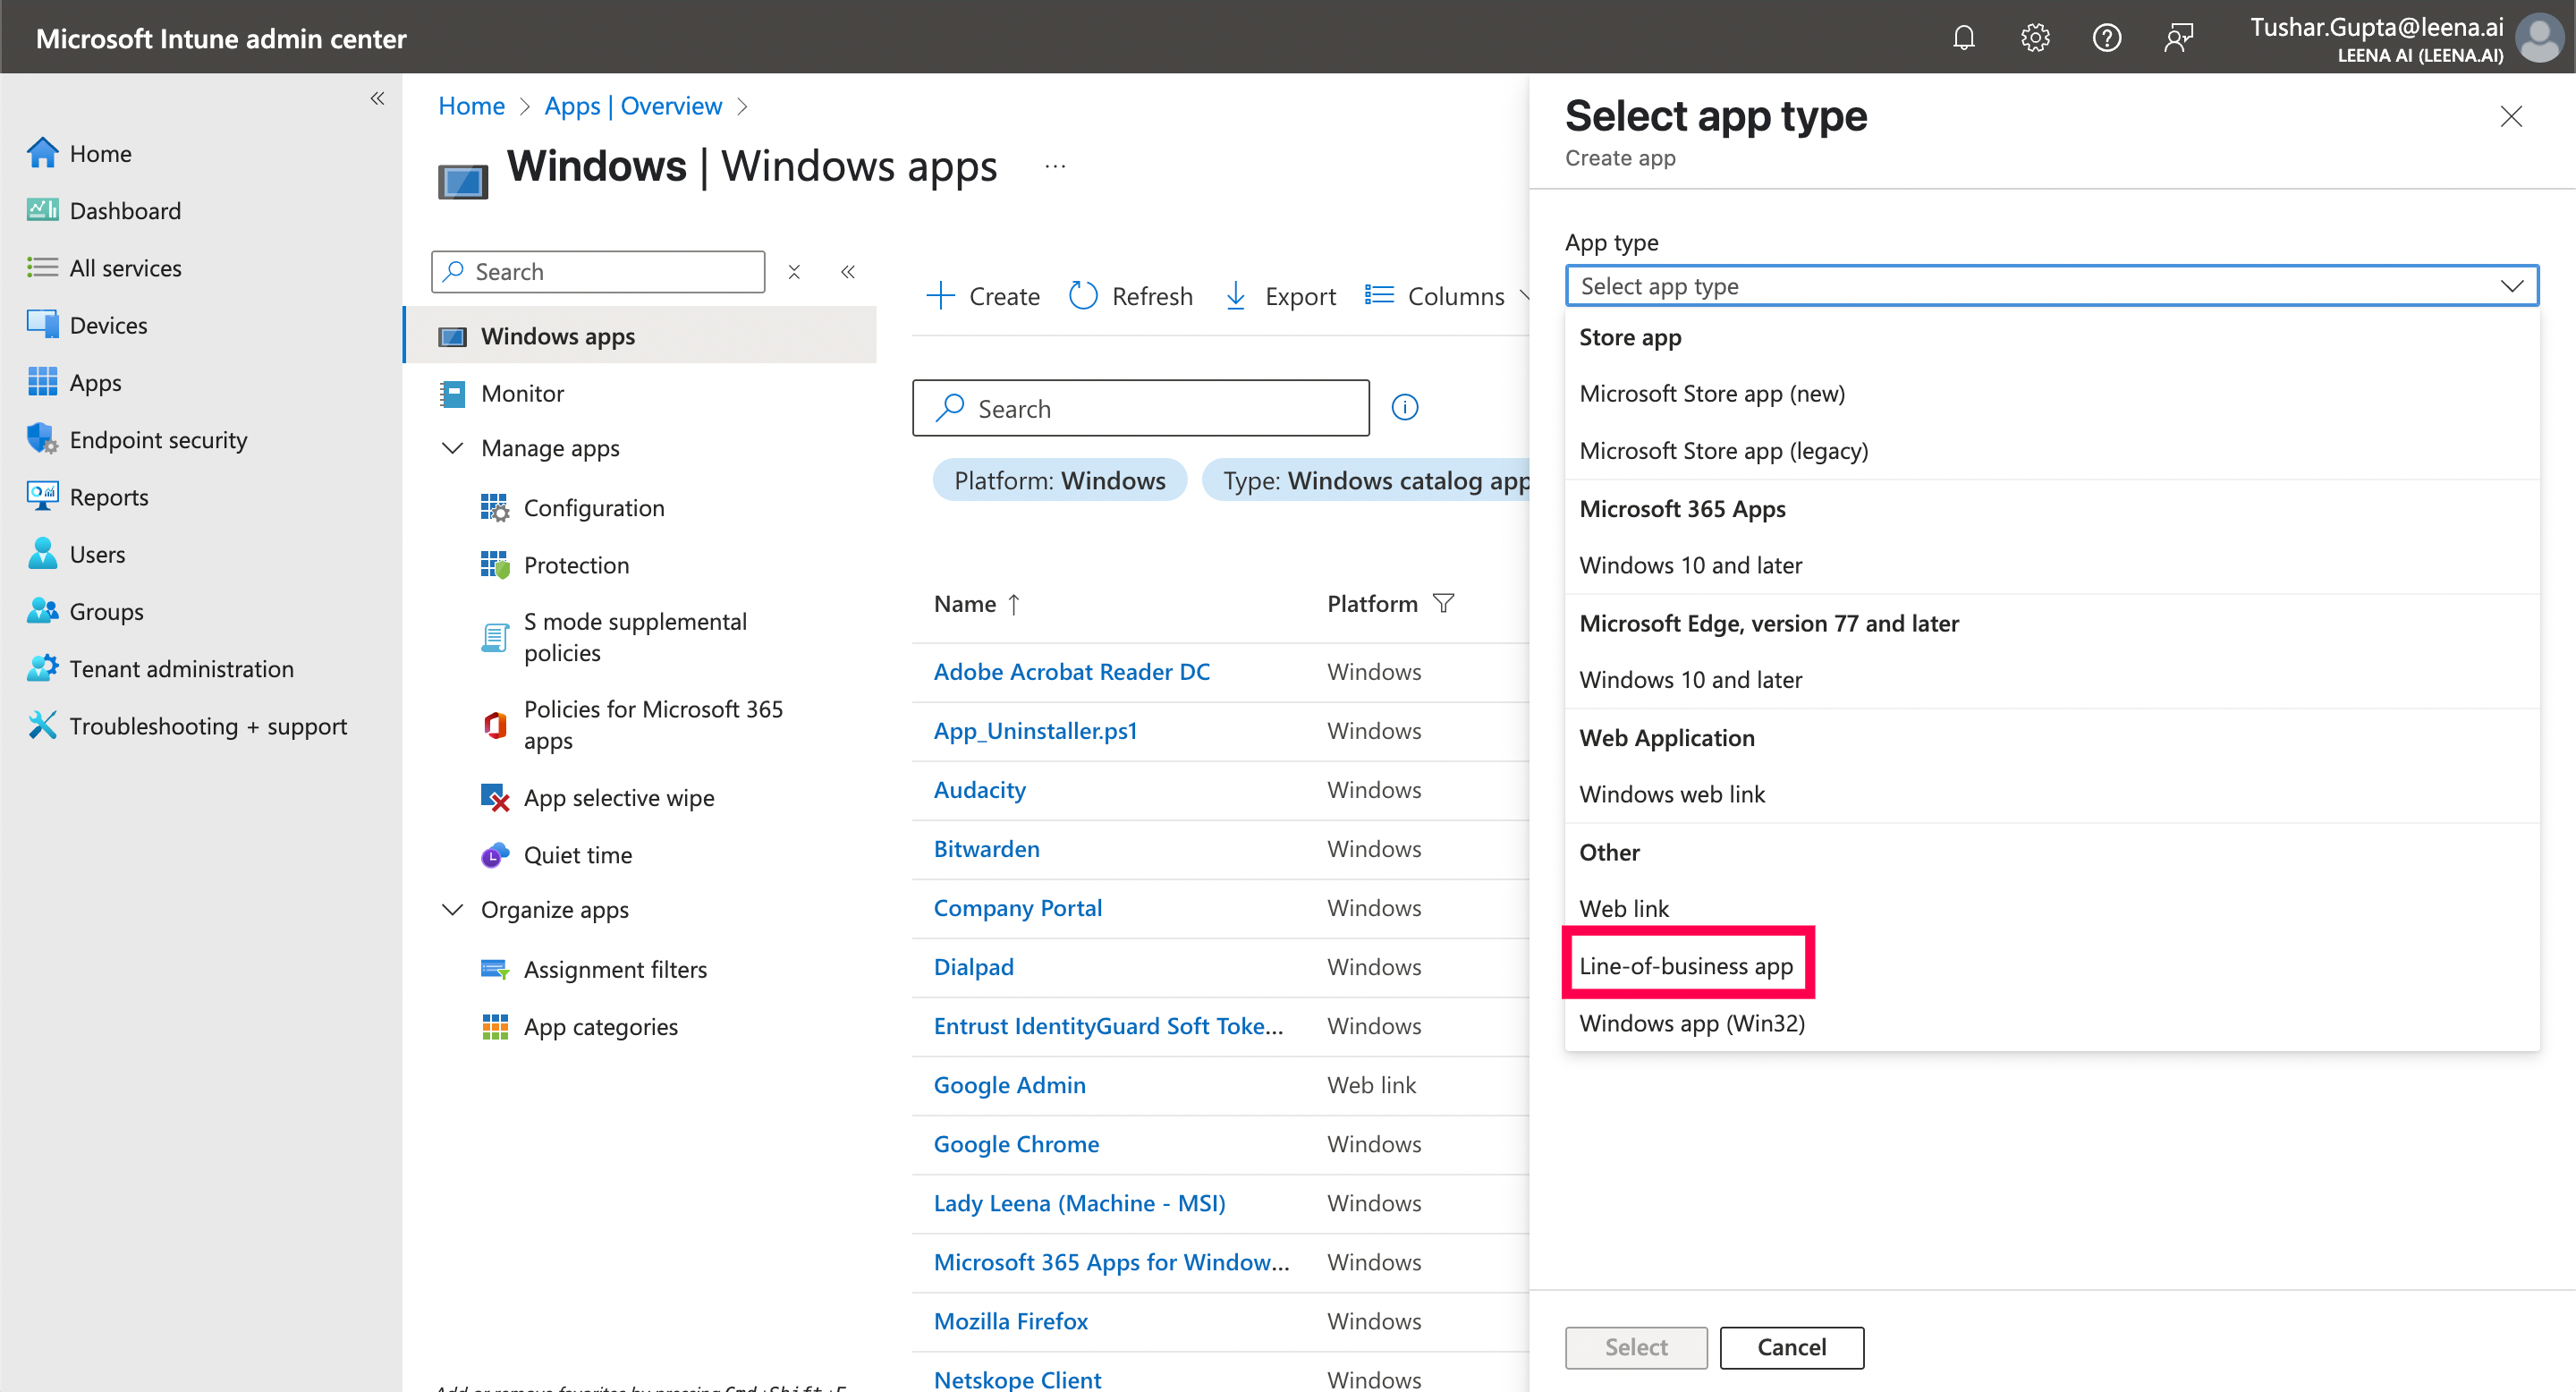
Task: Collapse the Manage apps section
Action: (x=453, y=448)
